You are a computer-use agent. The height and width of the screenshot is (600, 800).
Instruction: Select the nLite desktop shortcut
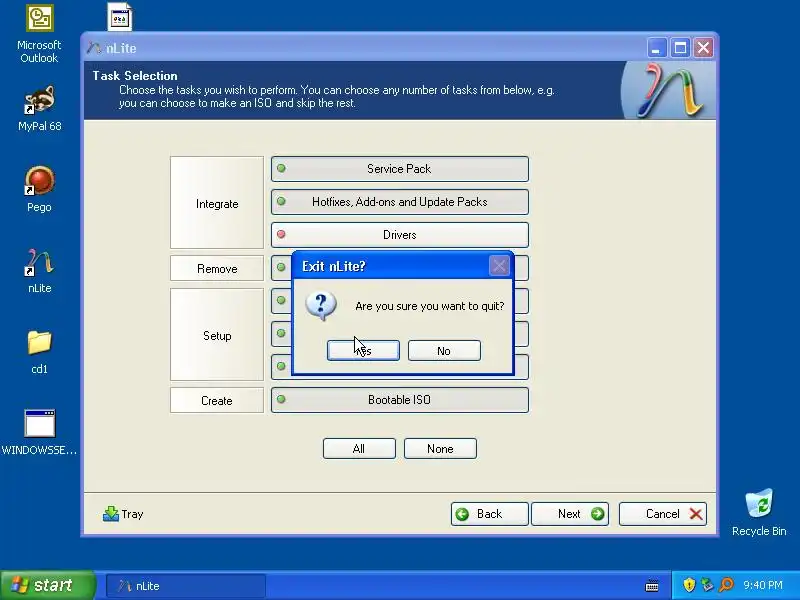39,271
